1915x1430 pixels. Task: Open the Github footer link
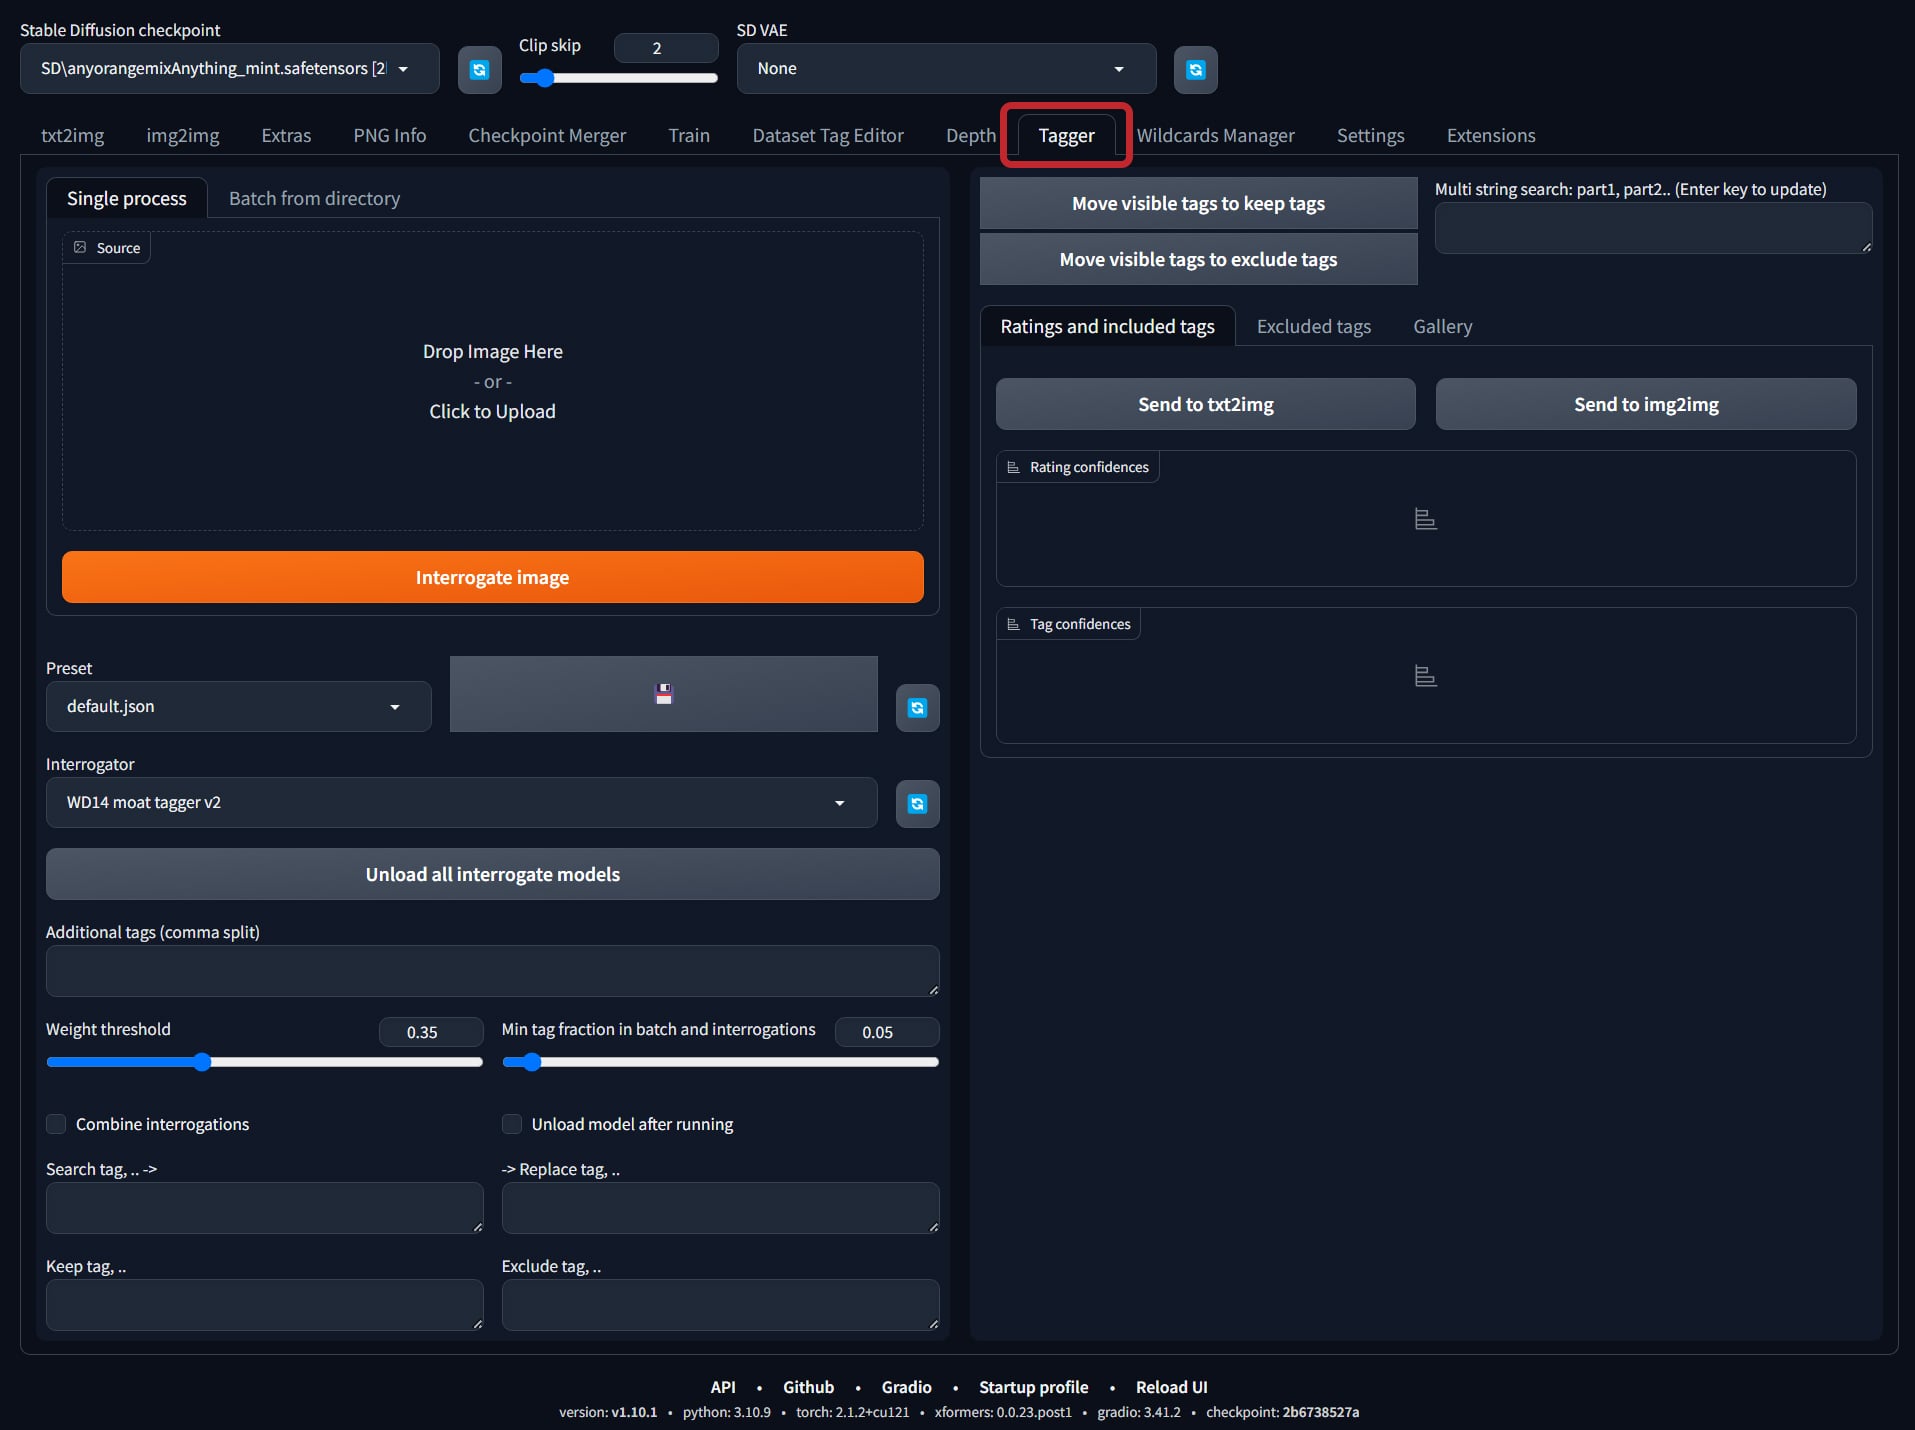[x=808, y=1387]
